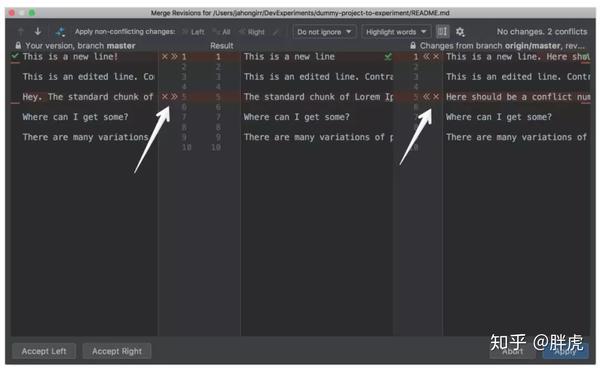Viewport: 600px width, 368px height.
Task: Click 'No changes. 2 conflicts' status text
Action: [x=542, y=31]
